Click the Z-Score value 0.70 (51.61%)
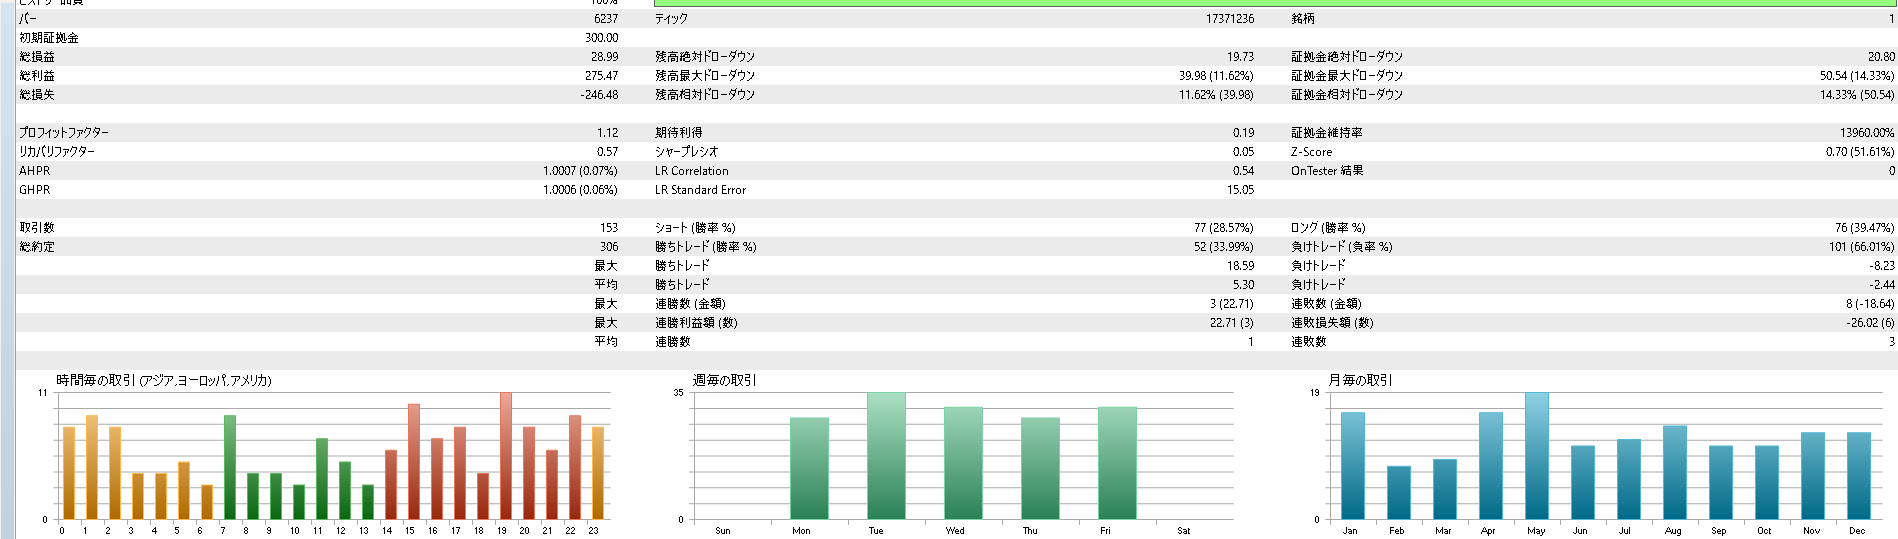1898x539 pixels. click(1860, 152)
